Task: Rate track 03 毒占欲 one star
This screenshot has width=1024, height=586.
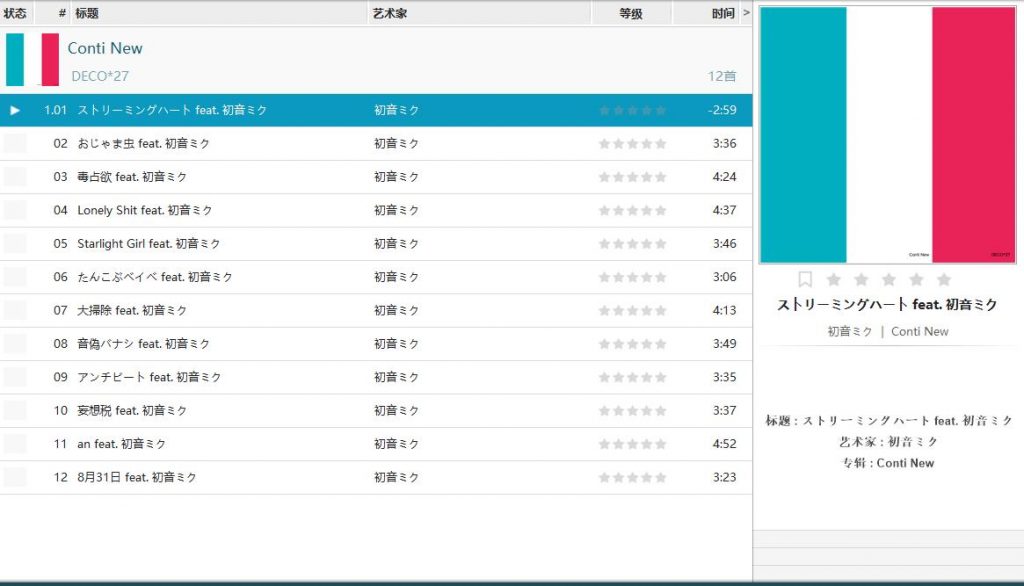Action: (x=604, y=177)
